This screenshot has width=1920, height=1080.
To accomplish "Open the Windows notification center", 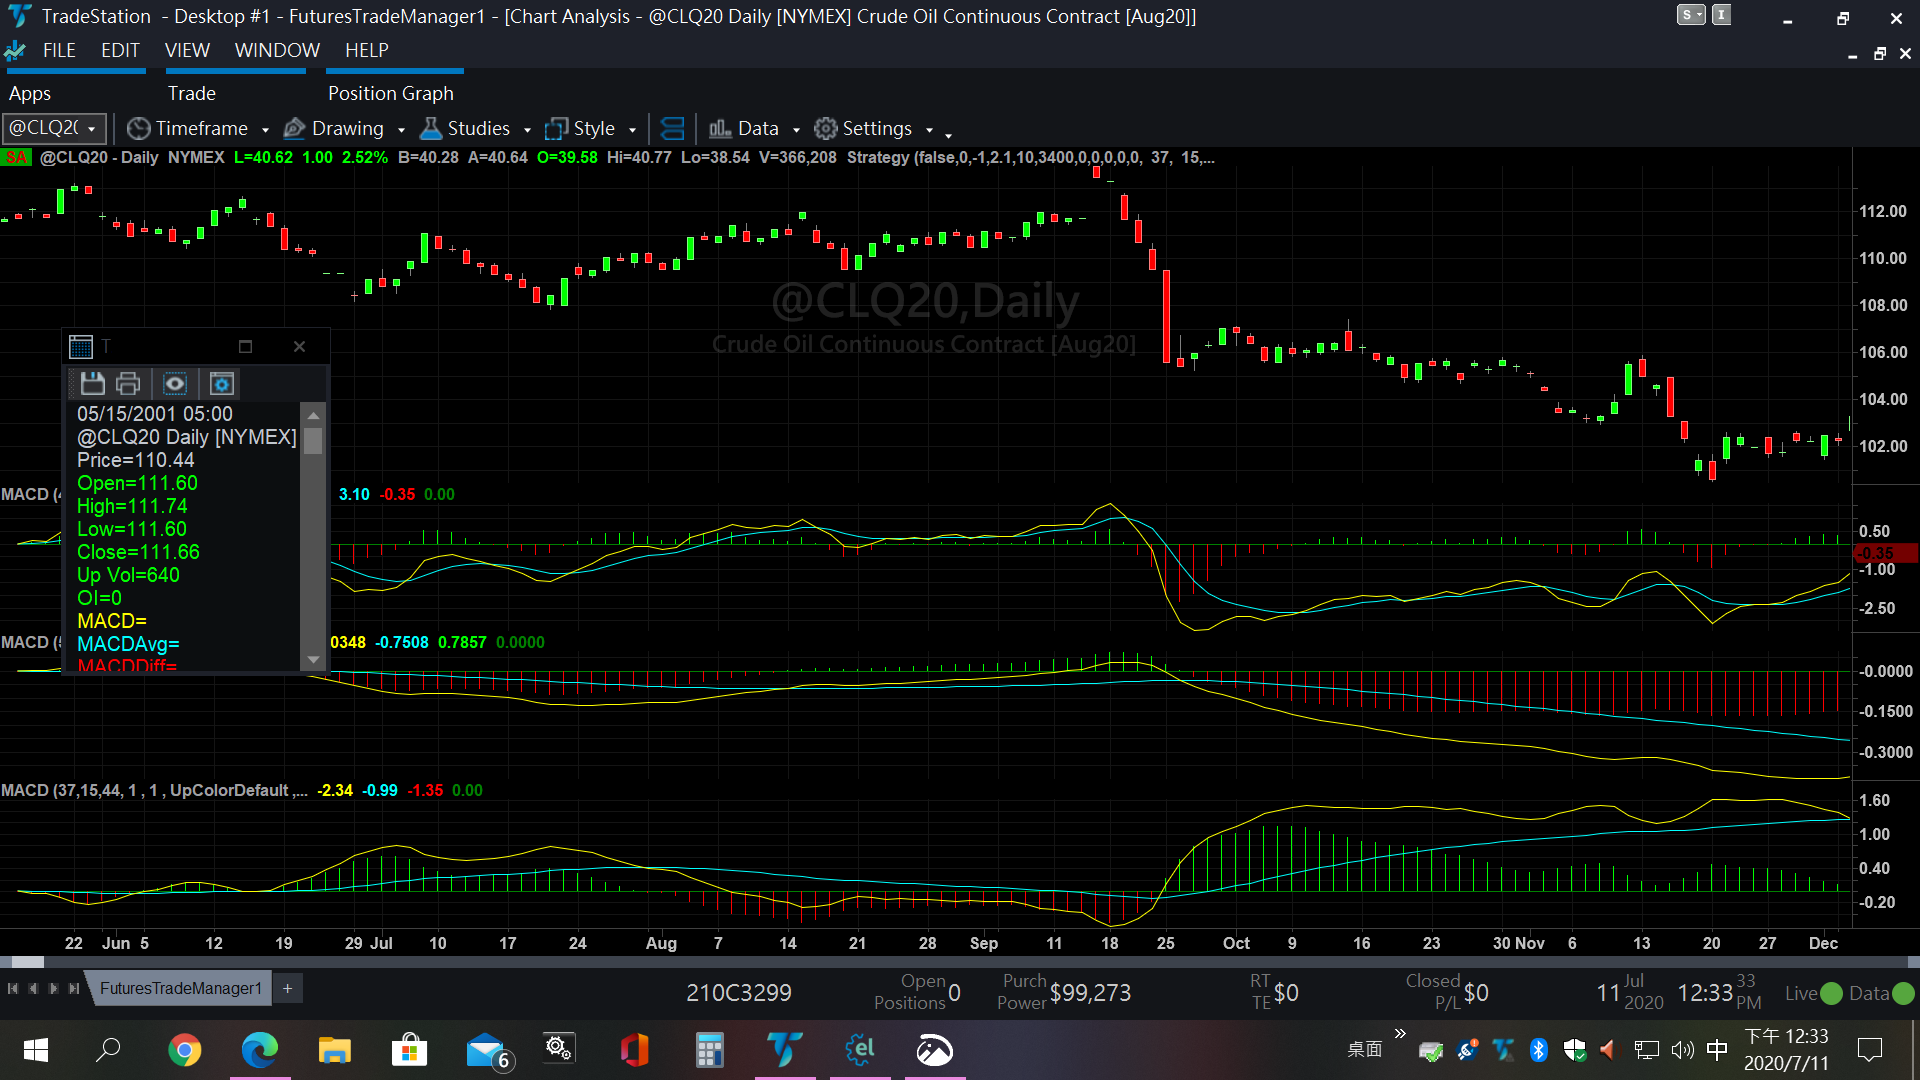I will 1869,1050.
